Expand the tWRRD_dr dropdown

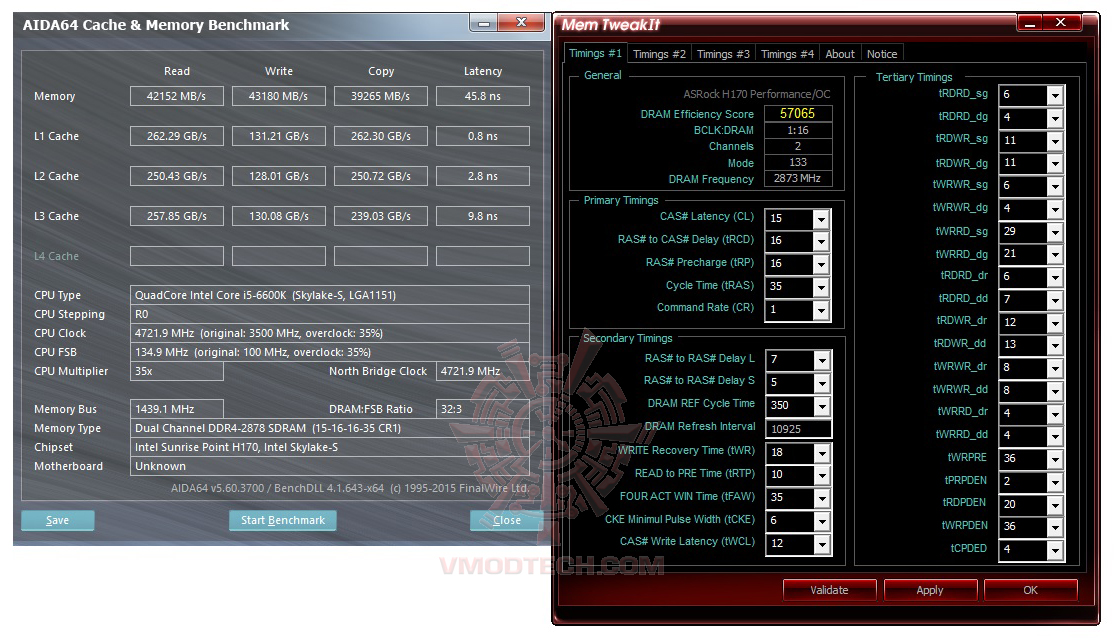point(1055,413)
